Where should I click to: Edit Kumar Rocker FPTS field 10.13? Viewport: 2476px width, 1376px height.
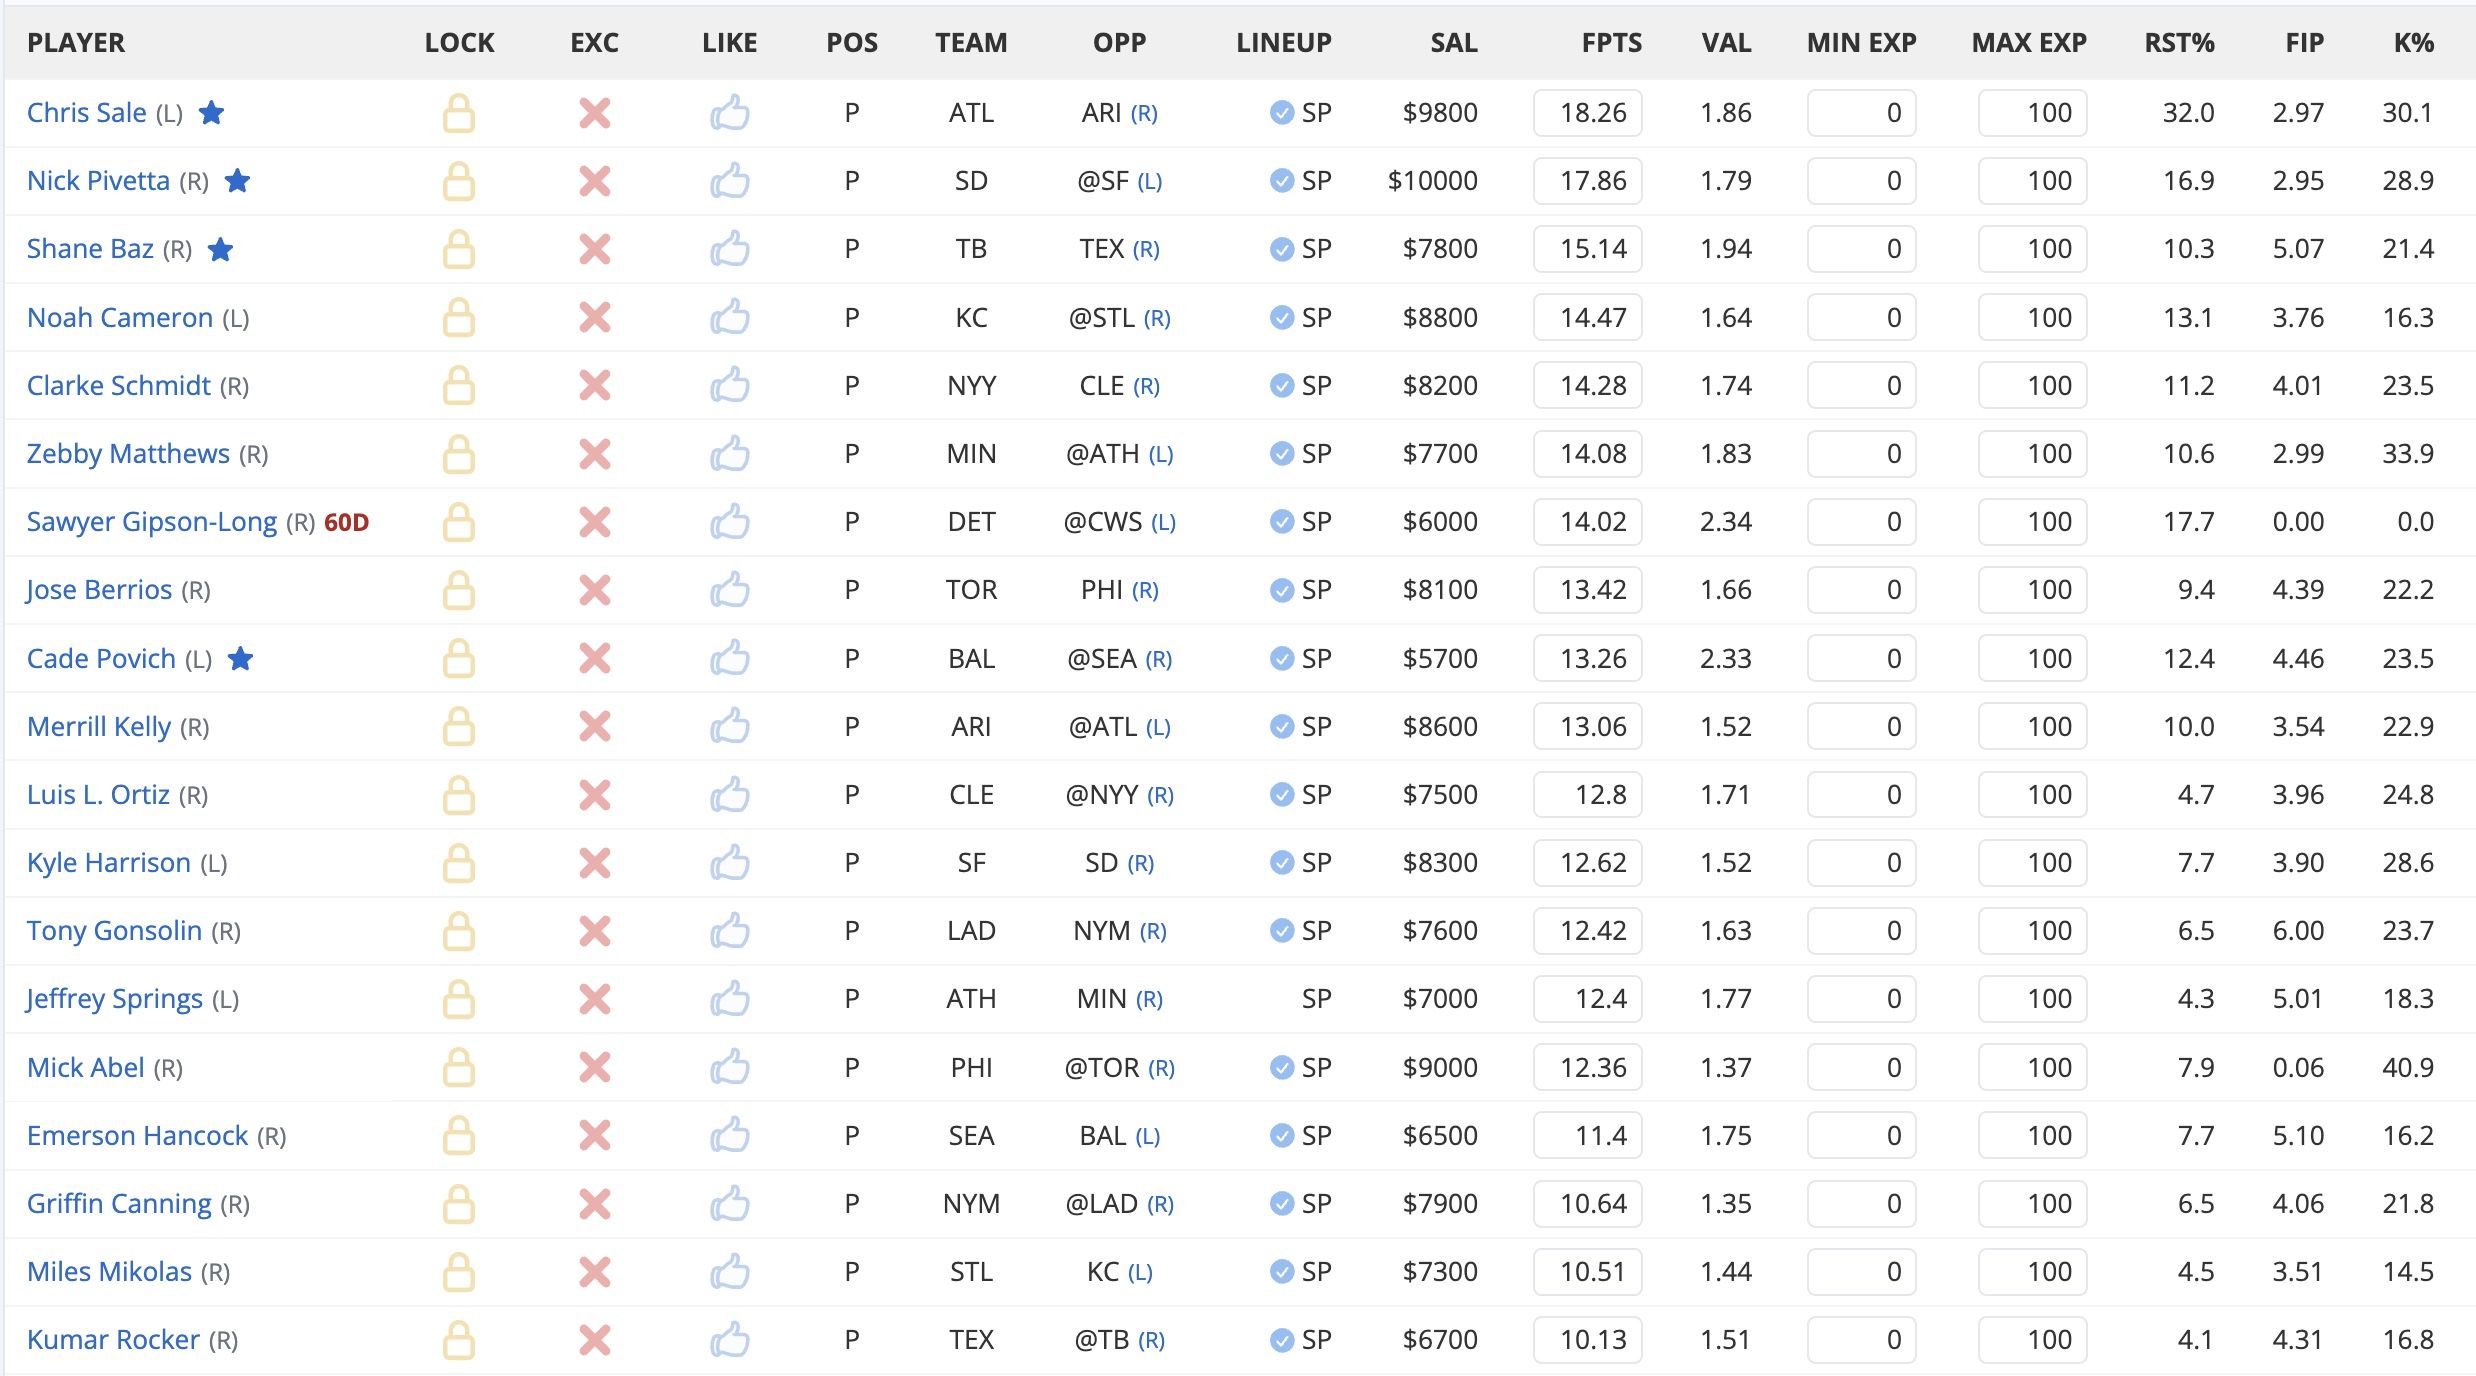coord(1588,1340)
